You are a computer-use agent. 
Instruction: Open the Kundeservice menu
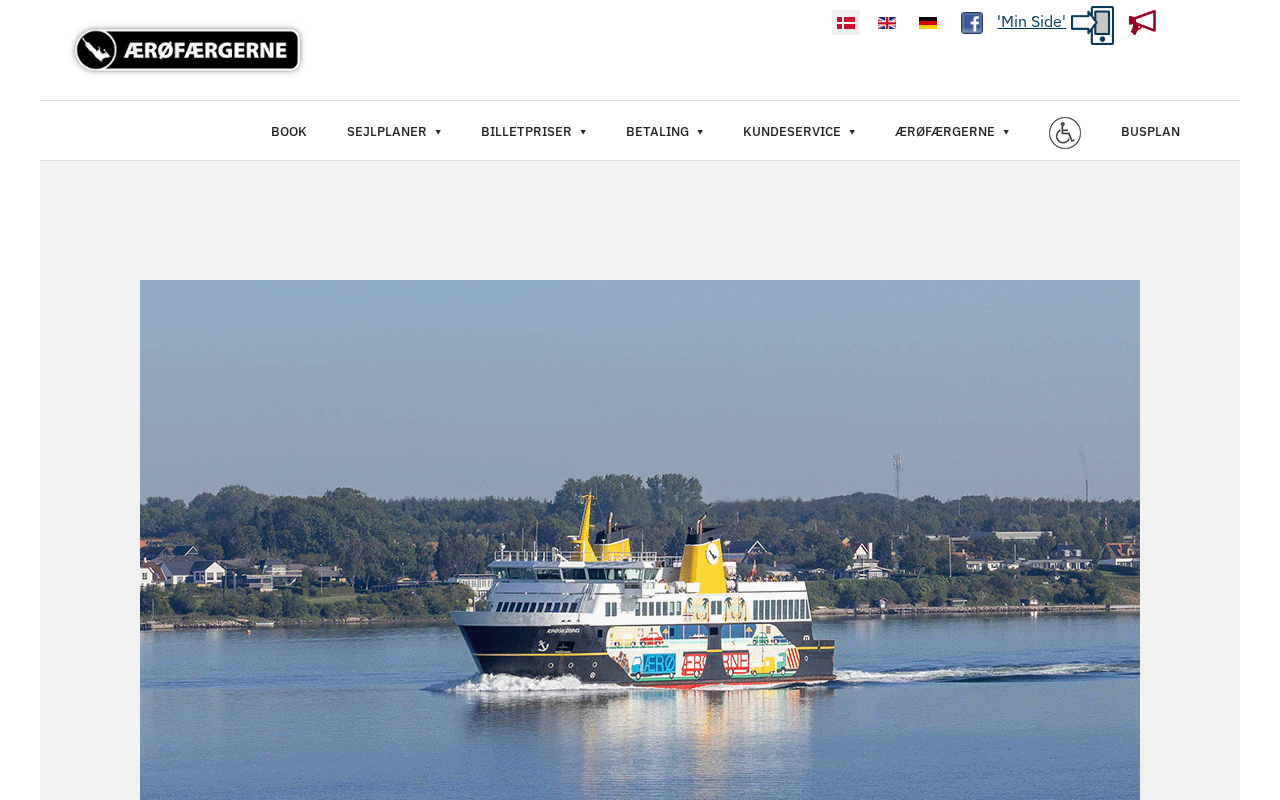point(792,132)
